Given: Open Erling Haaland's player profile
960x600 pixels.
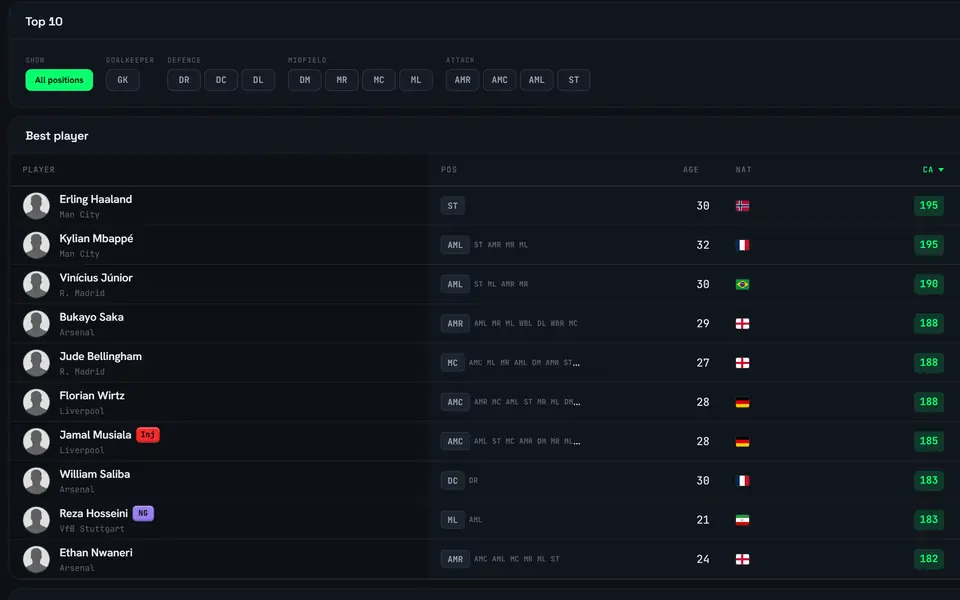Looking at the screenshot, I should tap(96, 199).
